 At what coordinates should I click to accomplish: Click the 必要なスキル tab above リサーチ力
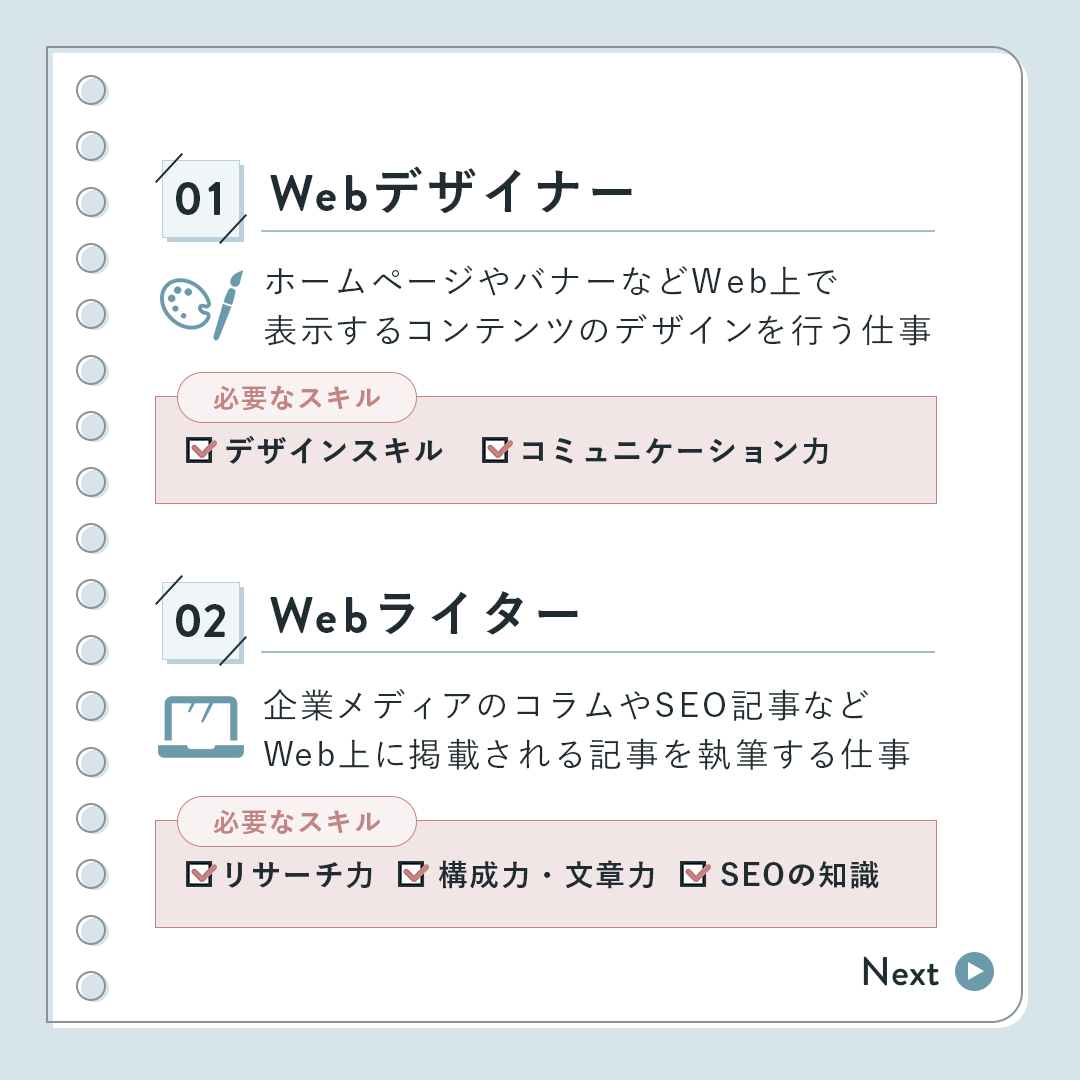[x=297, y=822]
